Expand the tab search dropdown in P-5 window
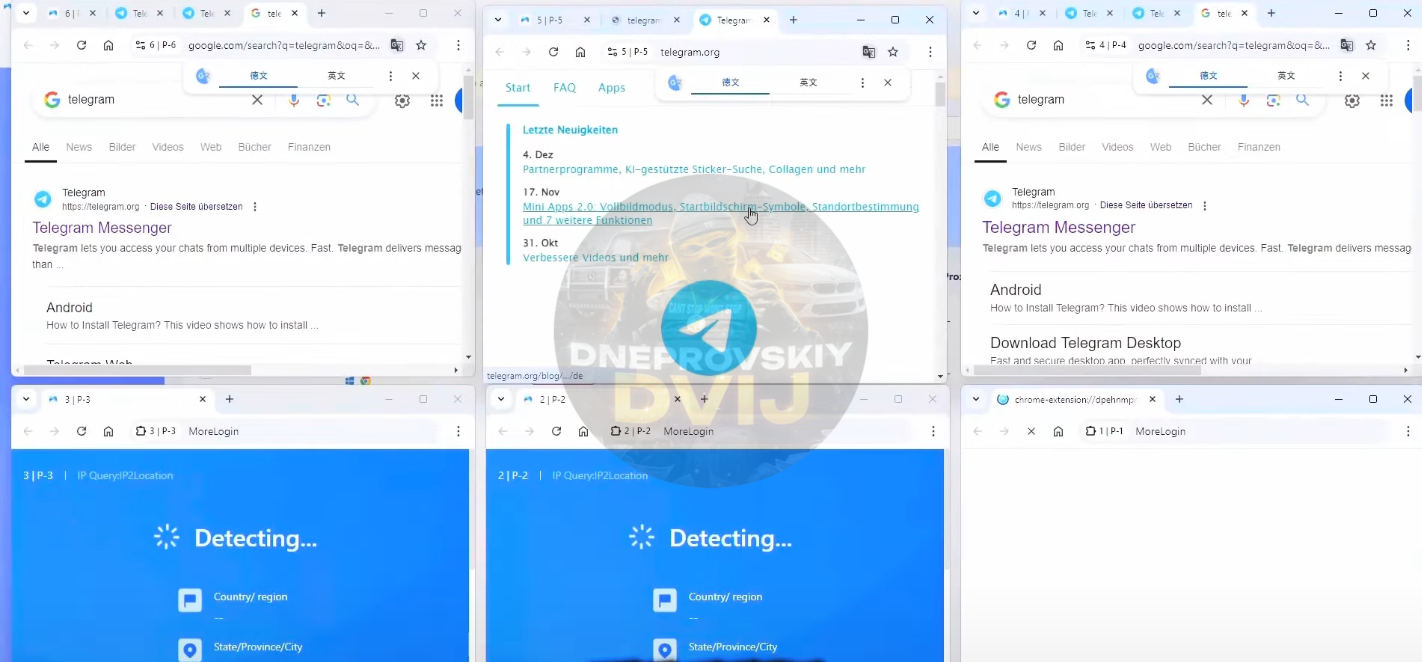 point(498,20)
